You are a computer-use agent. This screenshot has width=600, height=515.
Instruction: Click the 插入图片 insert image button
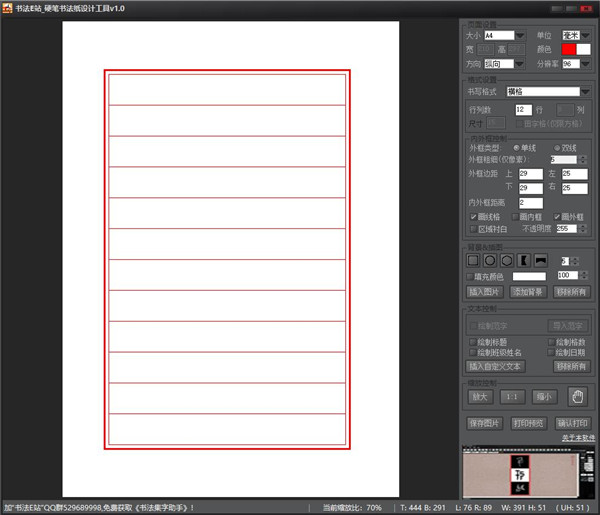coord(484,292)
